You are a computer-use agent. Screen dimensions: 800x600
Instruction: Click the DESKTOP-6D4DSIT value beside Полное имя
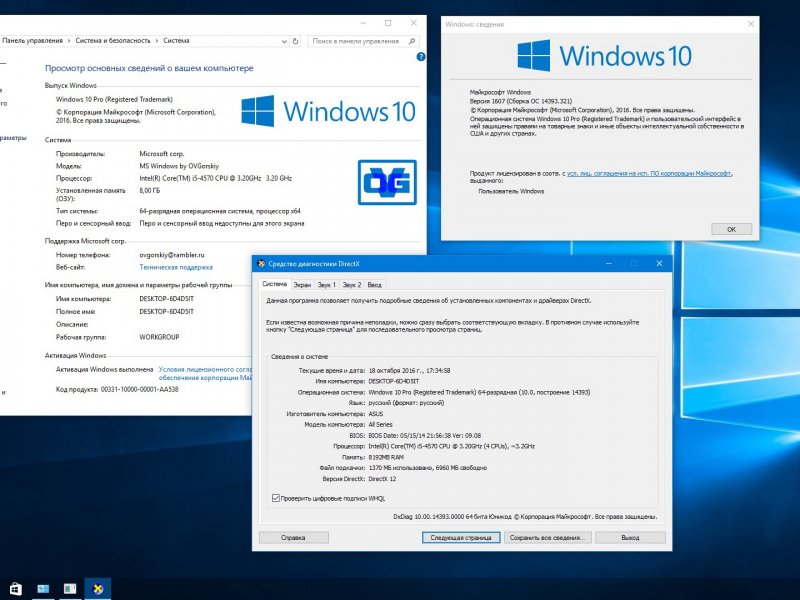coord(166,311)
